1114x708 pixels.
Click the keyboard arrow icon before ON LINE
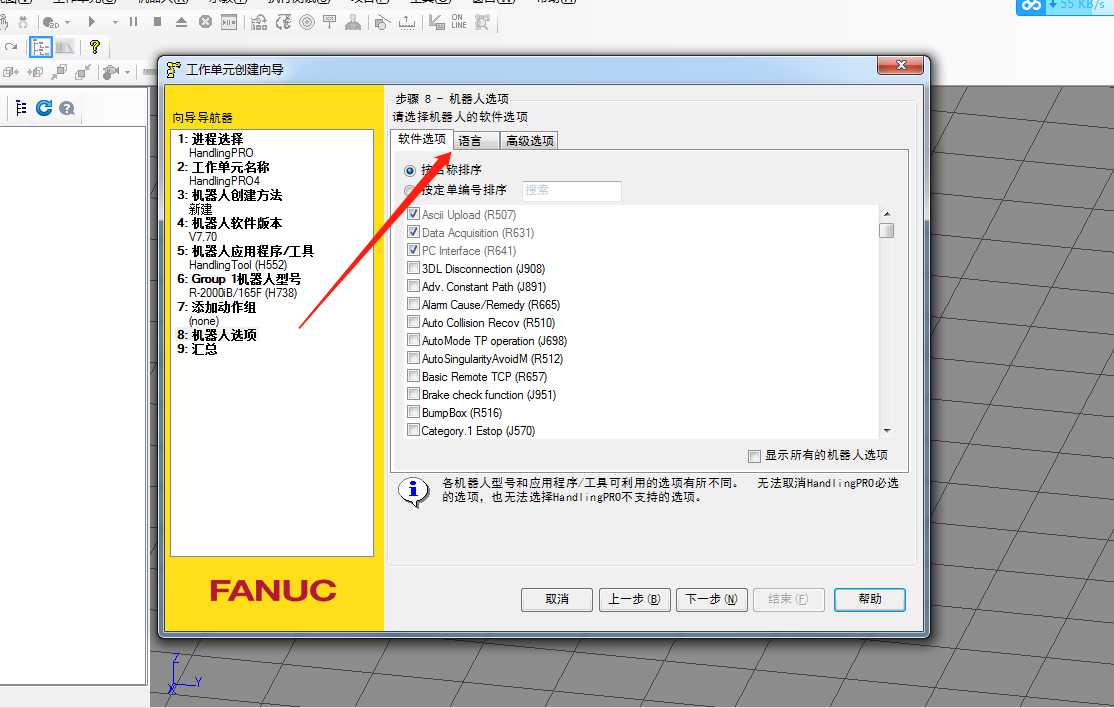[x=436, y=22]
